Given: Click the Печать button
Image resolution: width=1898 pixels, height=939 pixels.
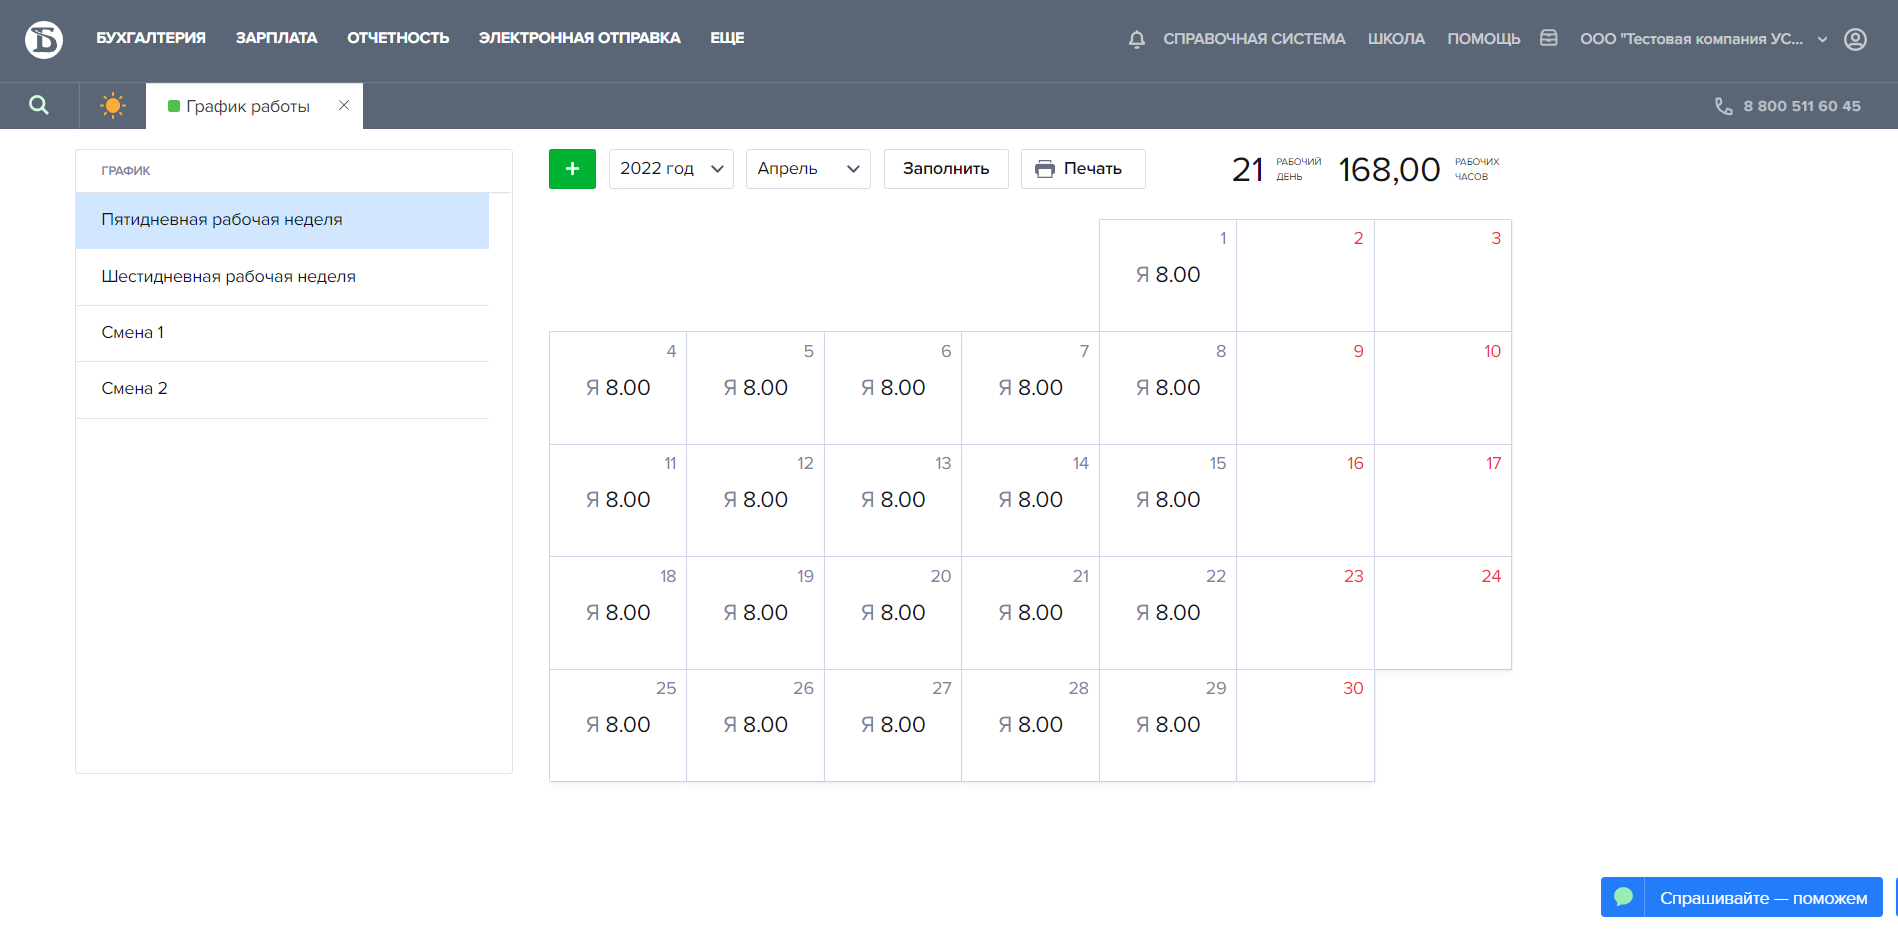Looking at the screenshot, I should point(1083,169).
